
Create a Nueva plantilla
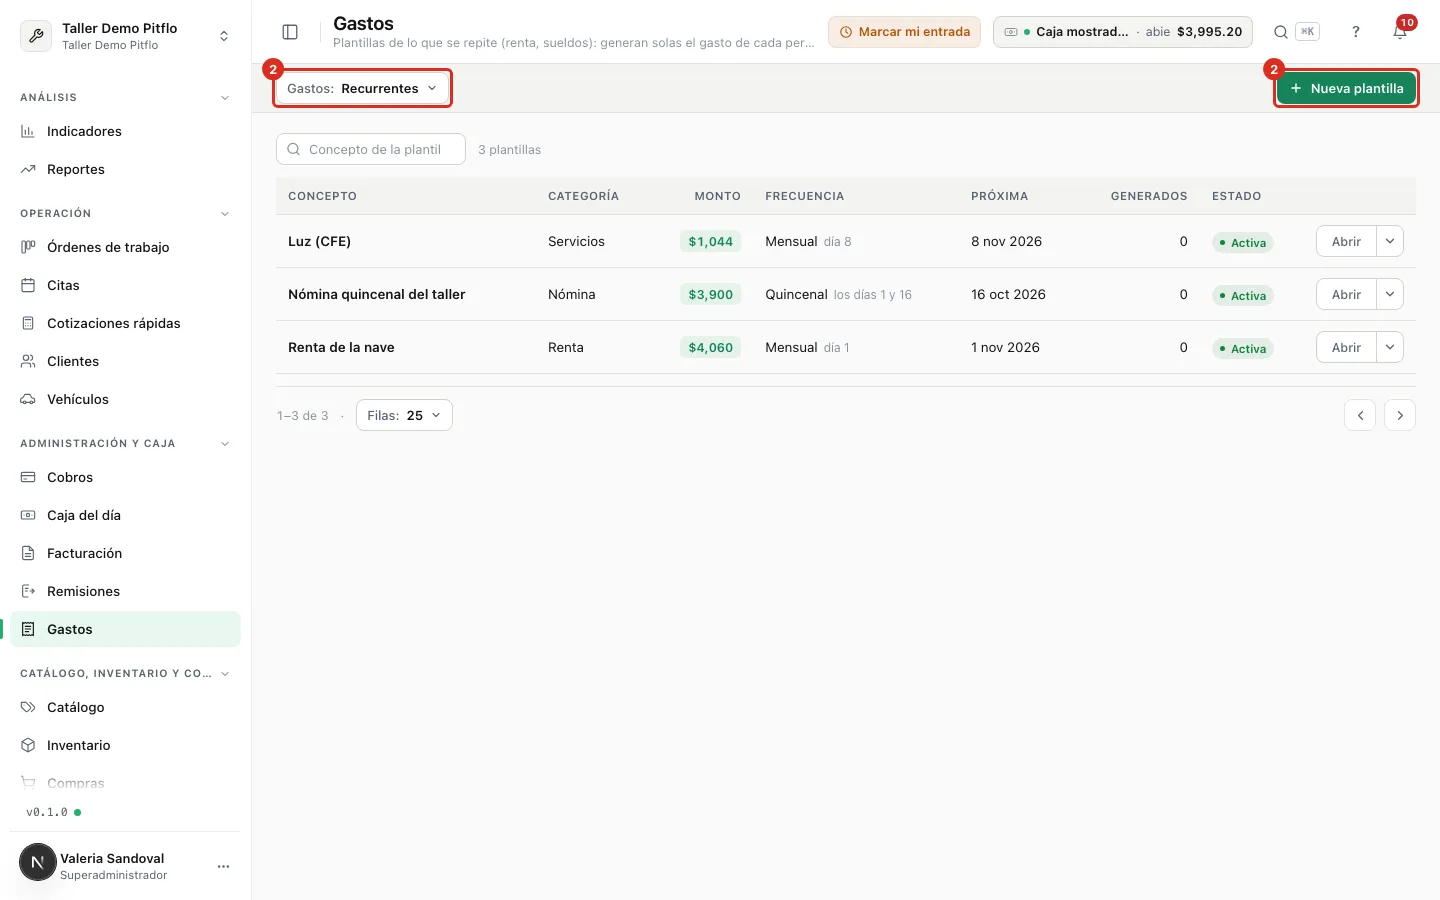click(1346, 88)
